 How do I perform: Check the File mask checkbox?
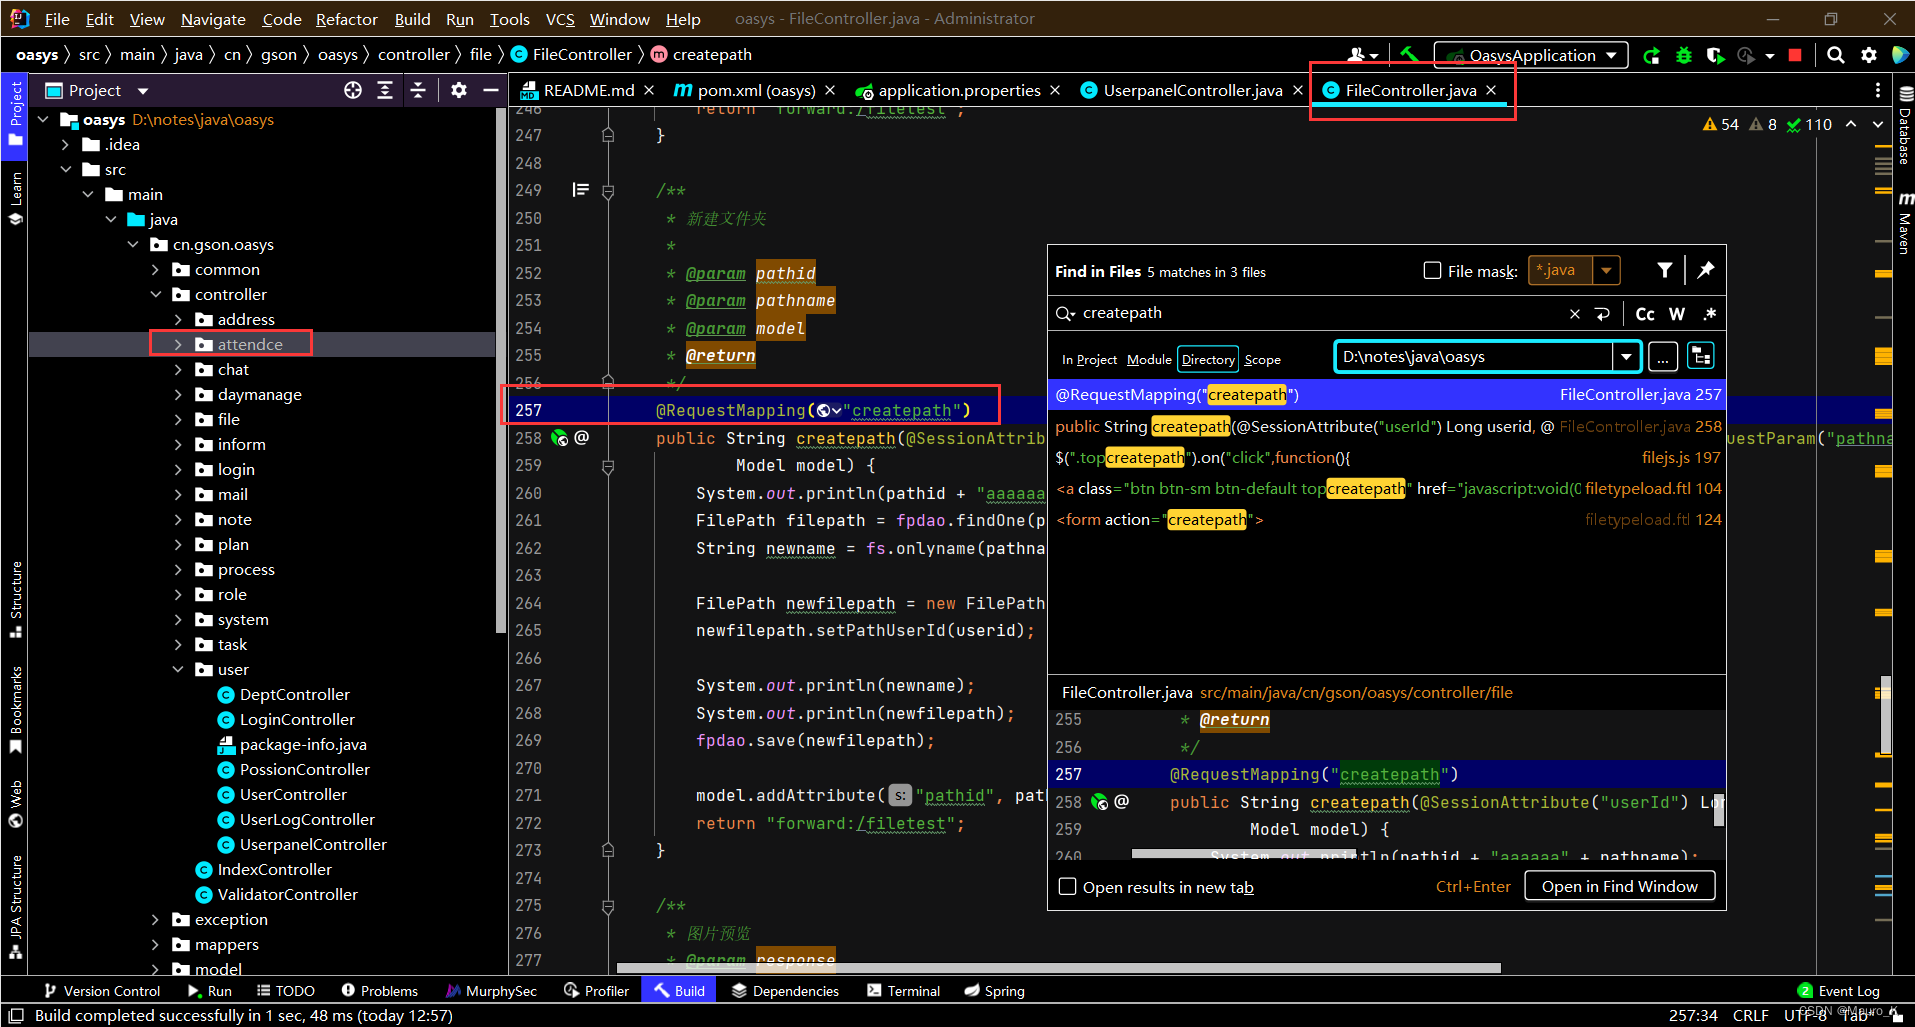(1433, 271)
